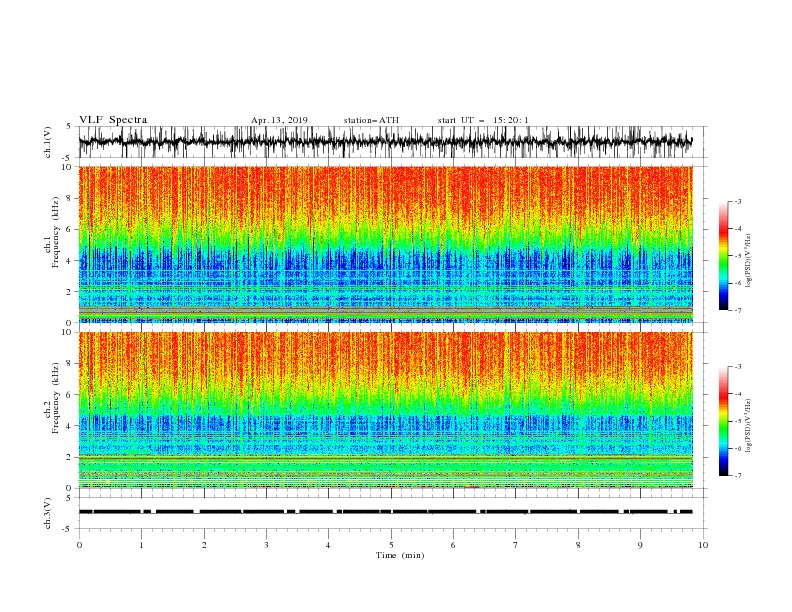Click the ch.1 spectrogram color scale bar
Viewport: 792px width, 612px height.
(x=723, y=256)
